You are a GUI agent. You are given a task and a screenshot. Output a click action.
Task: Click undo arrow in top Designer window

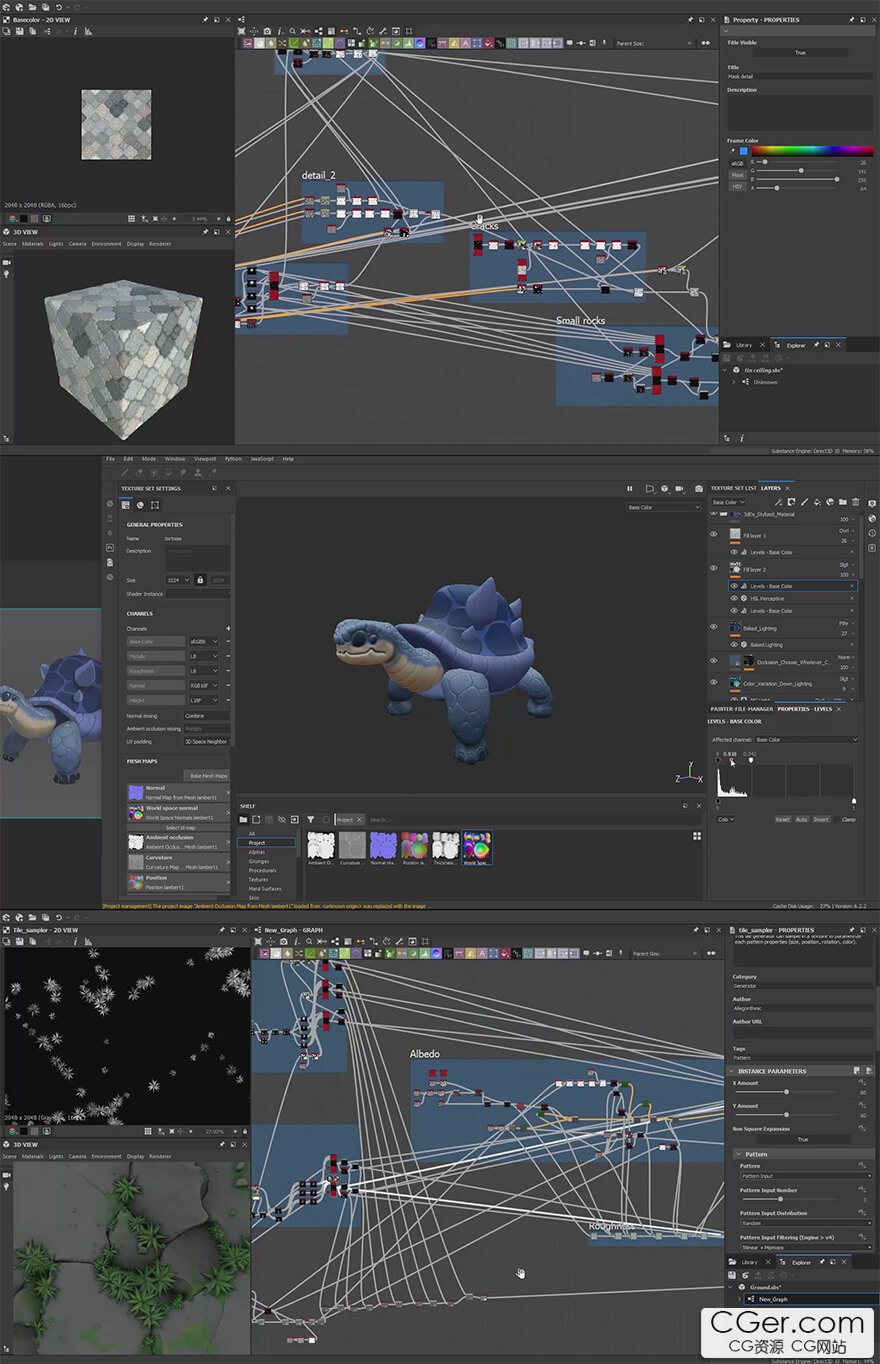59,7
